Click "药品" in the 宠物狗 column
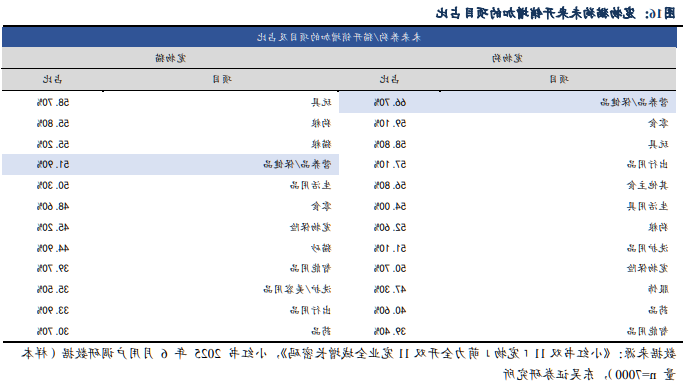684x388 pixels. [658, 310]
